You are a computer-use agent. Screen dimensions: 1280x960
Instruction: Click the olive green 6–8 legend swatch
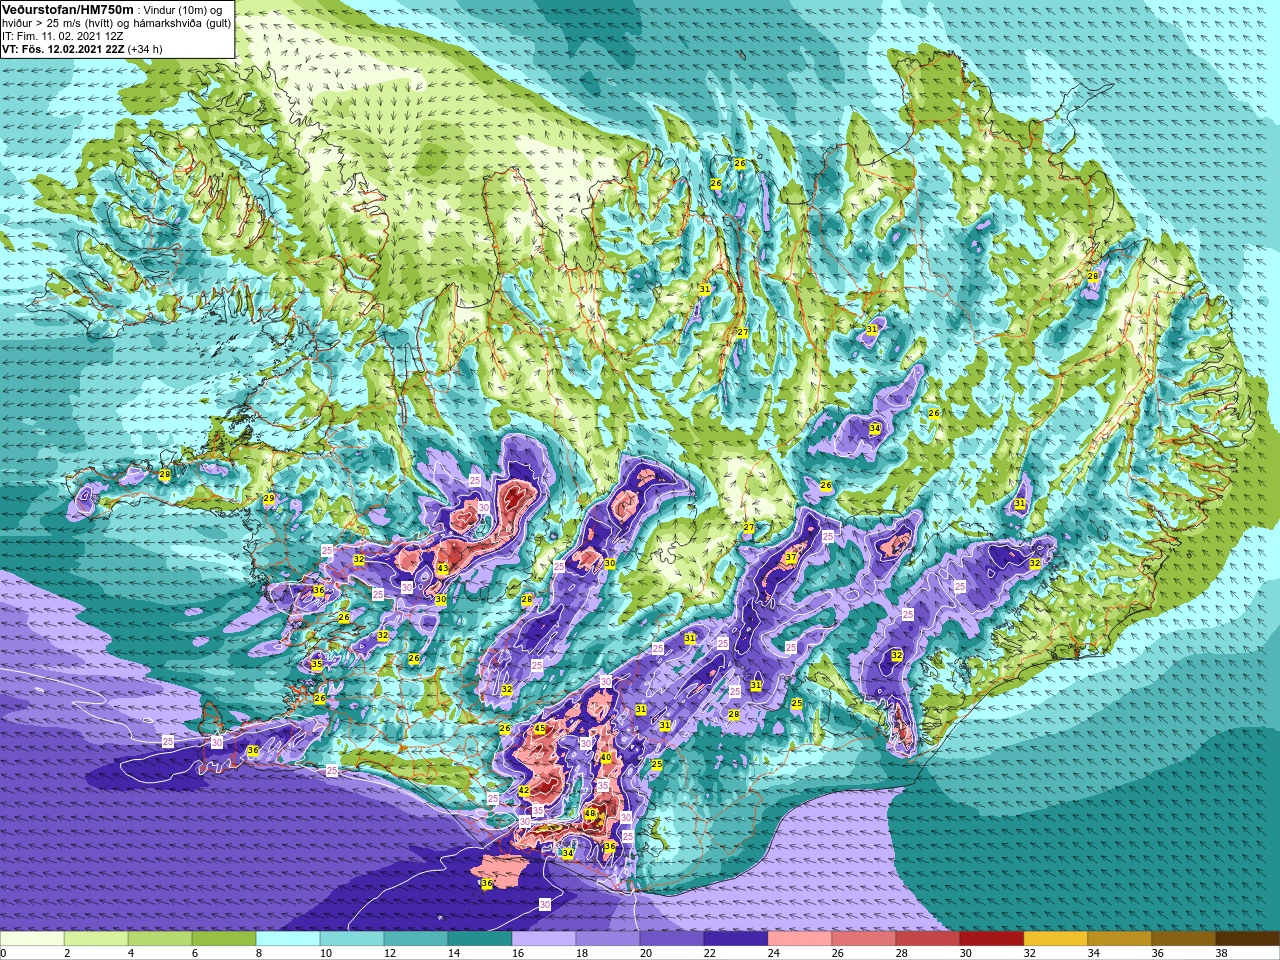click(x=224, y=939)
